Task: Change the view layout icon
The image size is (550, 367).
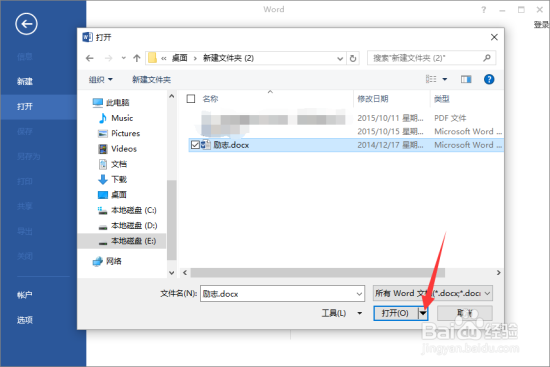Action: coord(431,79)
